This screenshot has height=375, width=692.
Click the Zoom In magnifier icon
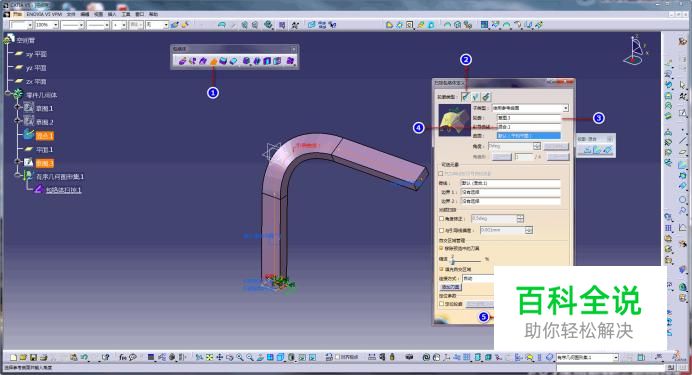click(x=240, y=357)
